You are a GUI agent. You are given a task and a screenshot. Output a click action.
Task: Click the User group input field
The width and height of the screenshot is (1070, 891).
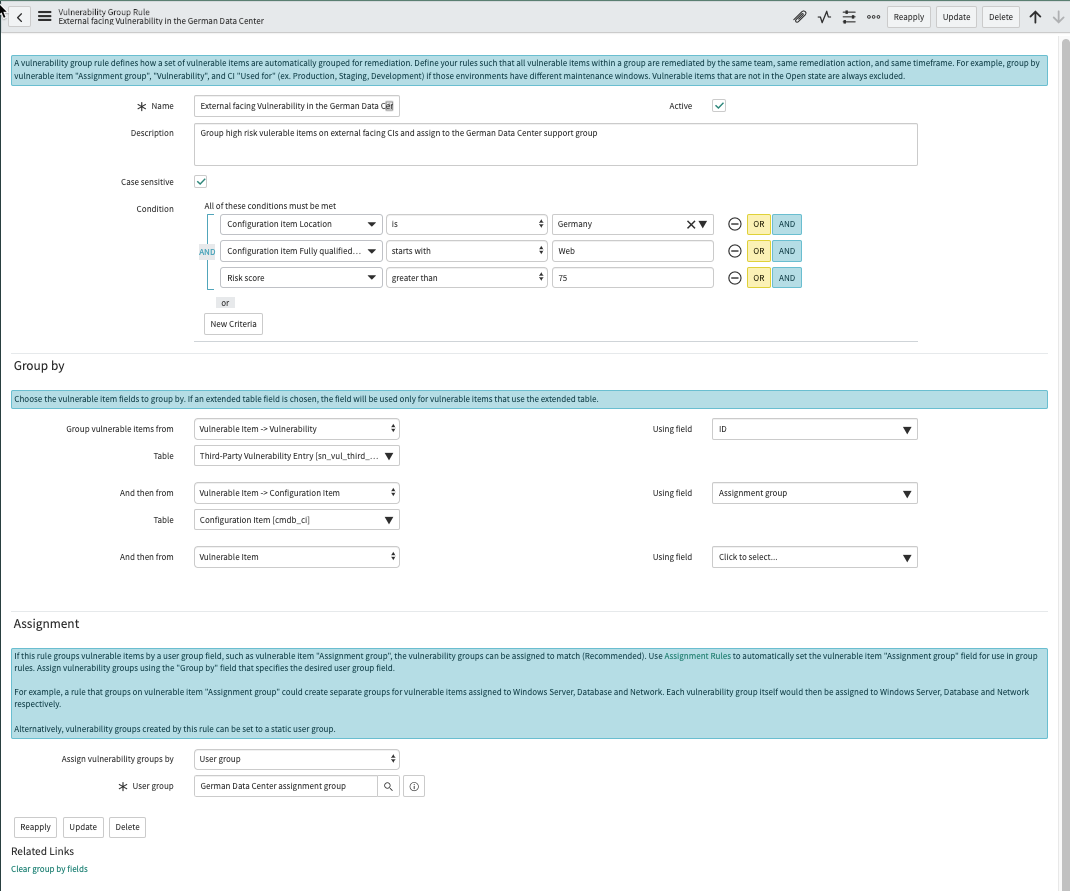[x=286, y=787]
